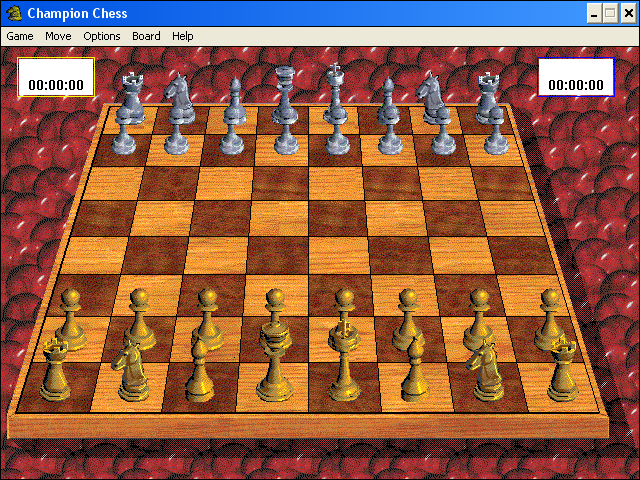This screenshot has width=640, height=480.
Task: Select the gold pawn before queenside rook
Action: point(71,320)
